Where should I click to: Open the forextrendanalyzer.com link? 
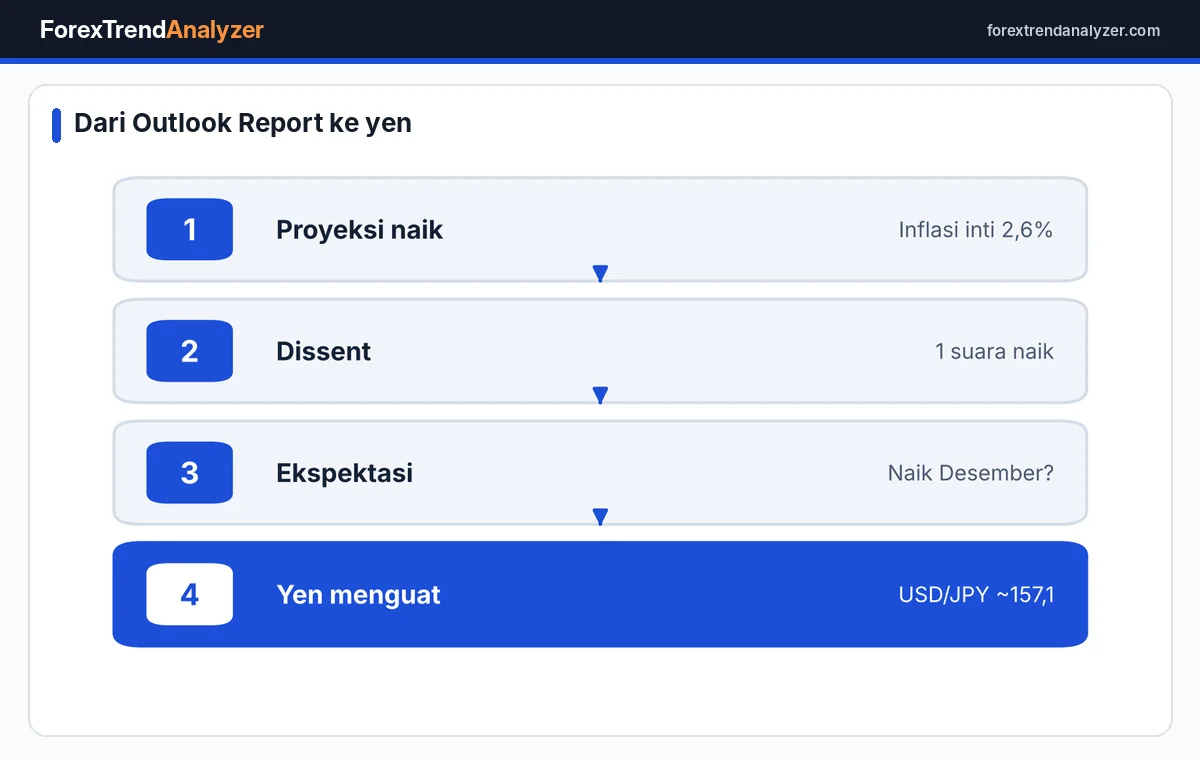pyautogui.click(x=1073, y=31)
